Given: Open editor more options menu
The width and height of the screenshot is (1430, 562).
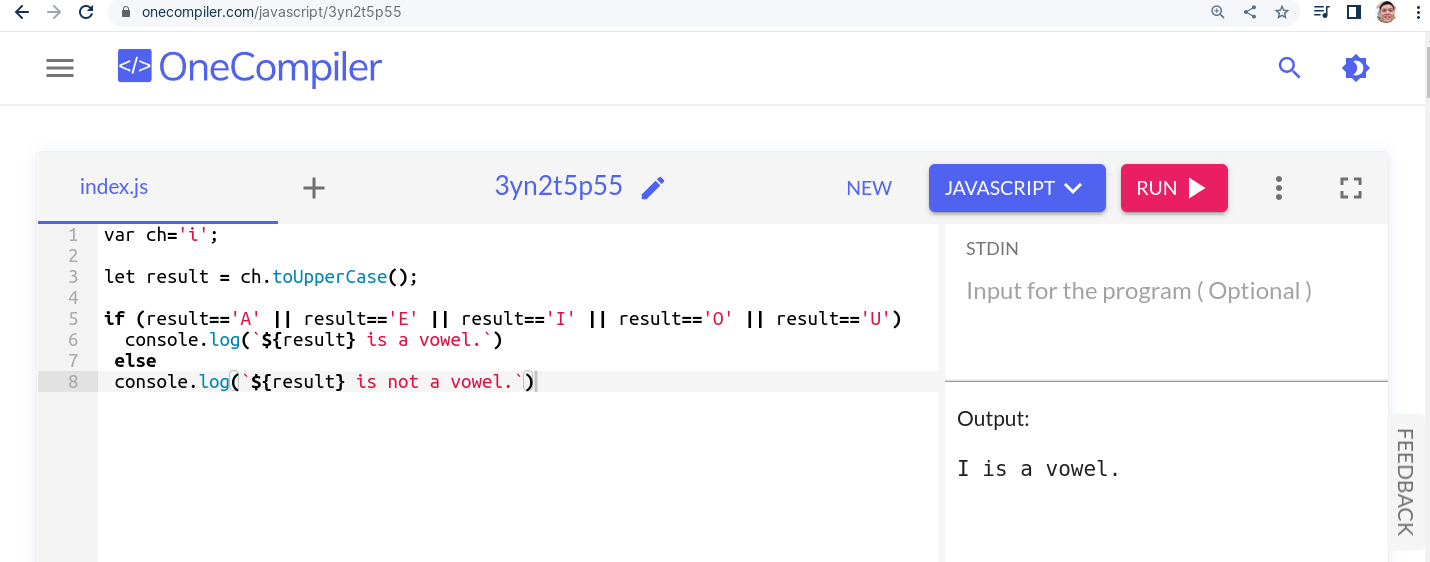Looking at the screenshot, I should tap(1278, 188).
